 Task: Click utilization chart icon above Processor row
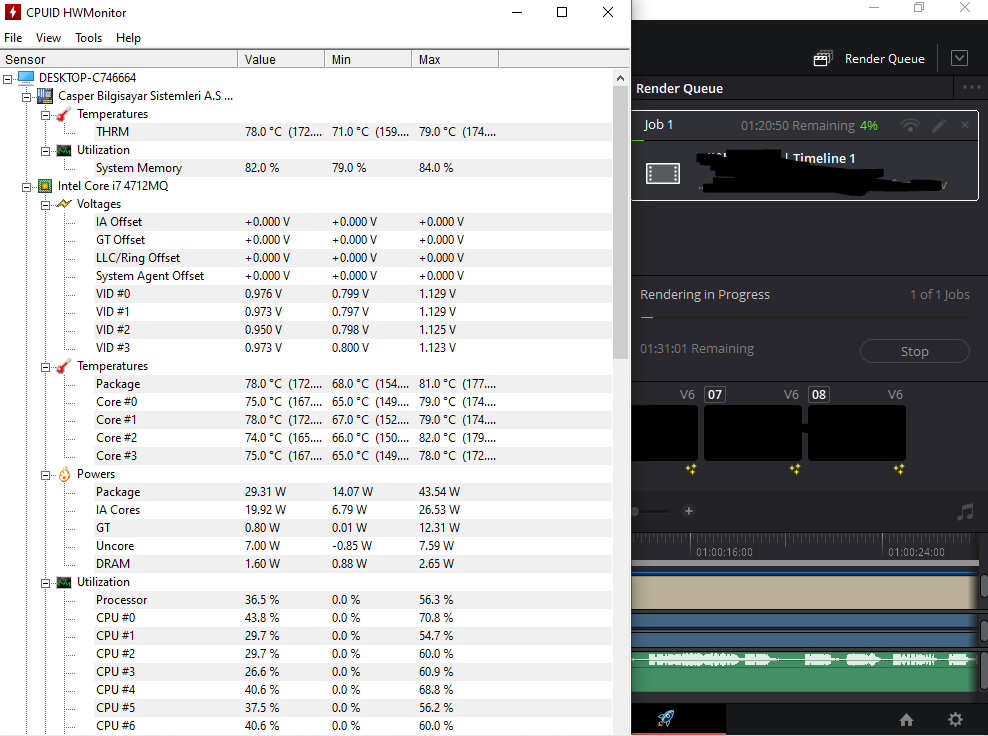click(64, 582)
